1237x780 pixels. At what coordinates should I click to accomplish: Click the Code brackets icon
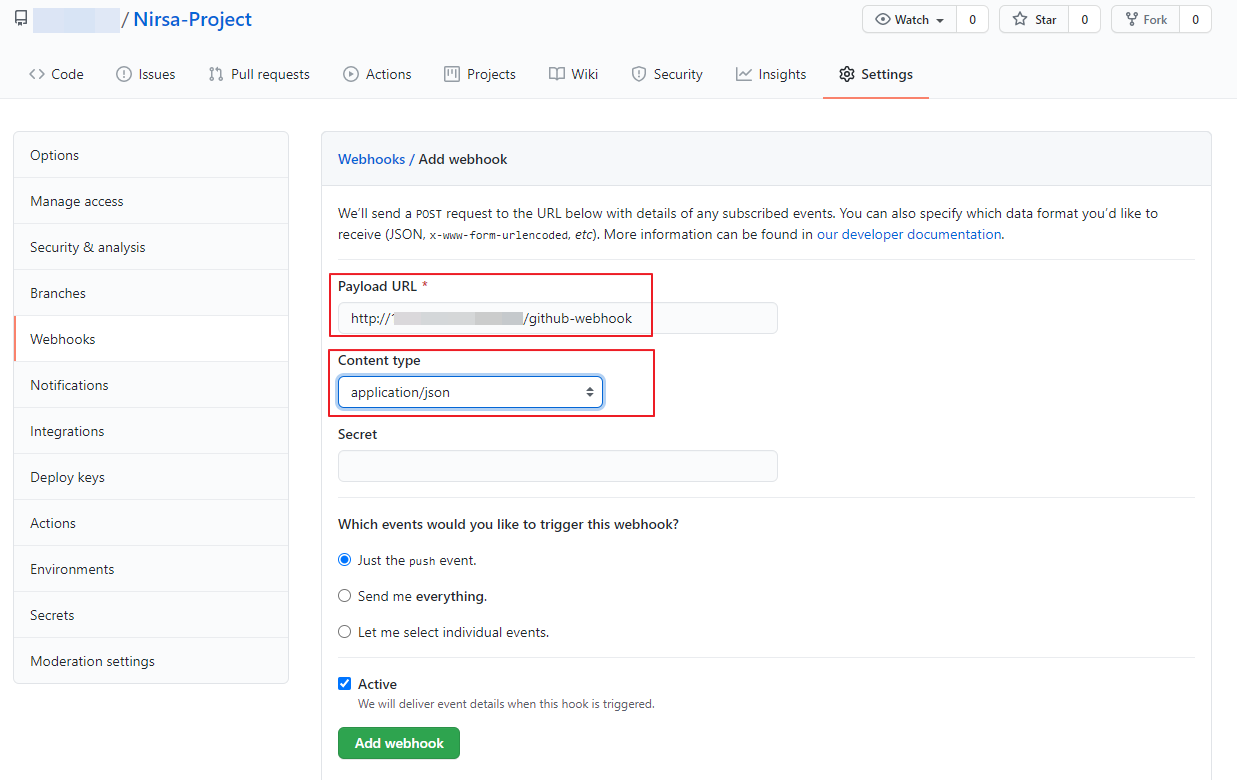37,74
